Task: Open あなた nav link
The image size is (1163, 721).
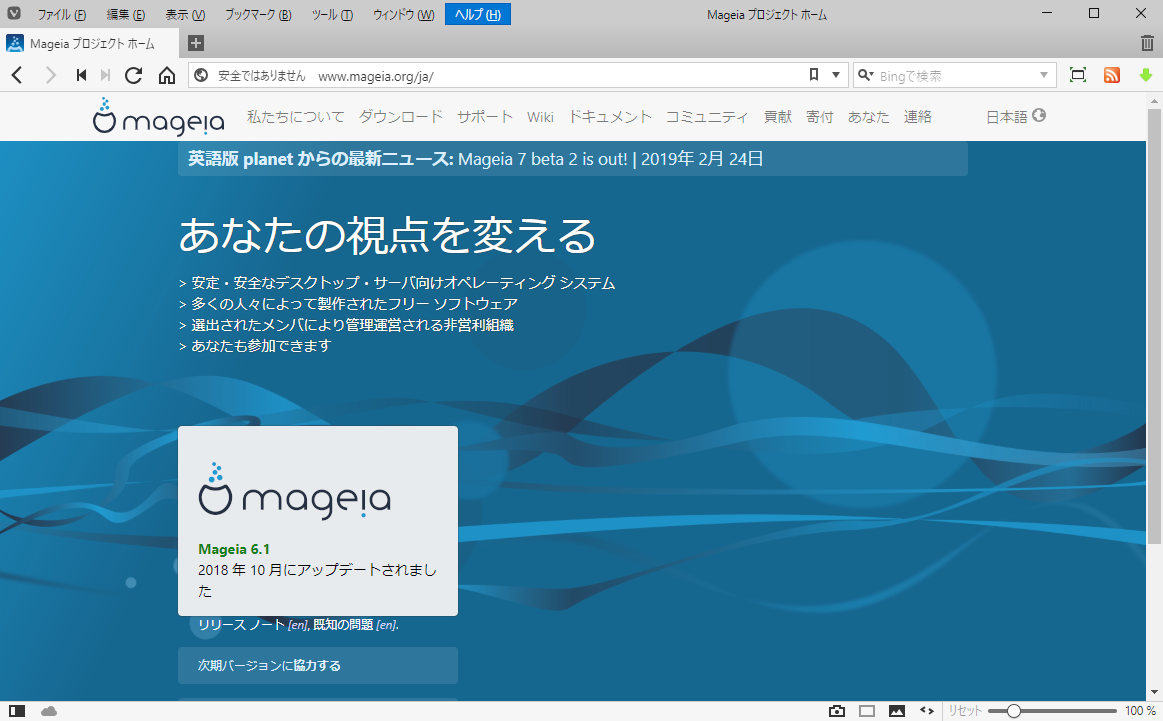Action: pyautogui.click(x=869, y=116)
